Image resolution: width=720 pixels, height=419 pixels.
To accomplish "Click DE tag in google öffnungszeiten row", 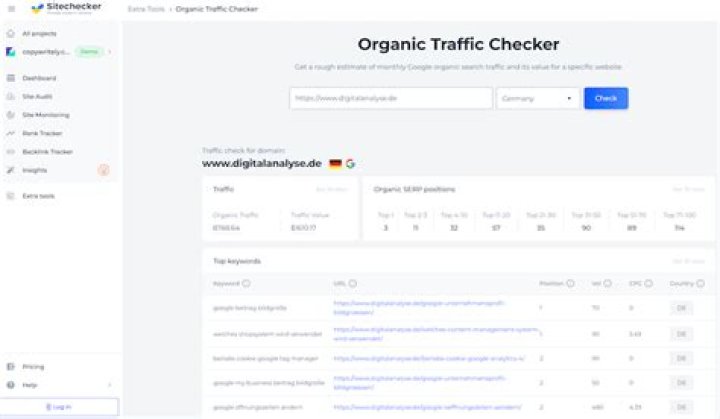I will 681,407.
